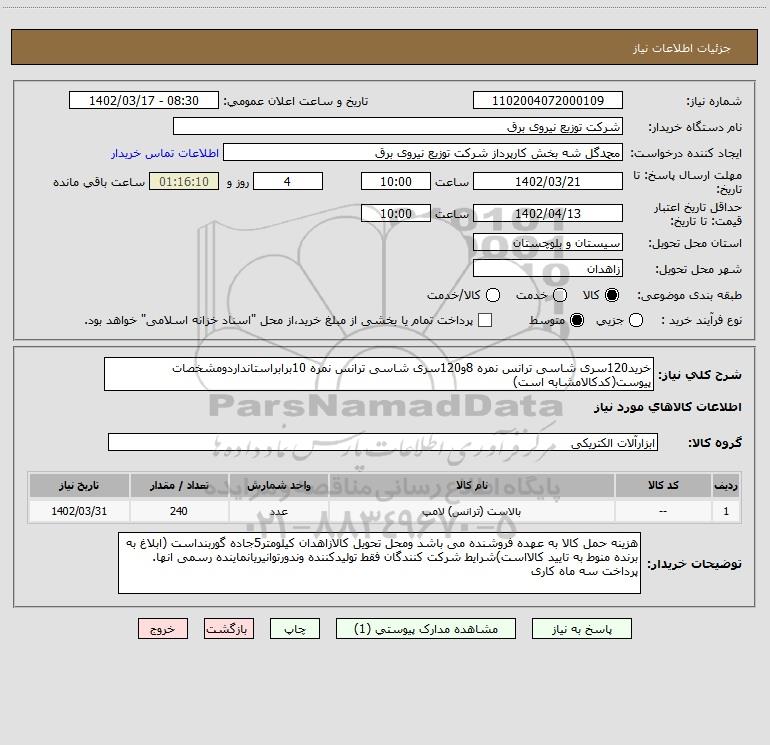Click the توضیحات خریدار notes text area
This screenshot has height=745, width=770.
(x=379, y=563)
